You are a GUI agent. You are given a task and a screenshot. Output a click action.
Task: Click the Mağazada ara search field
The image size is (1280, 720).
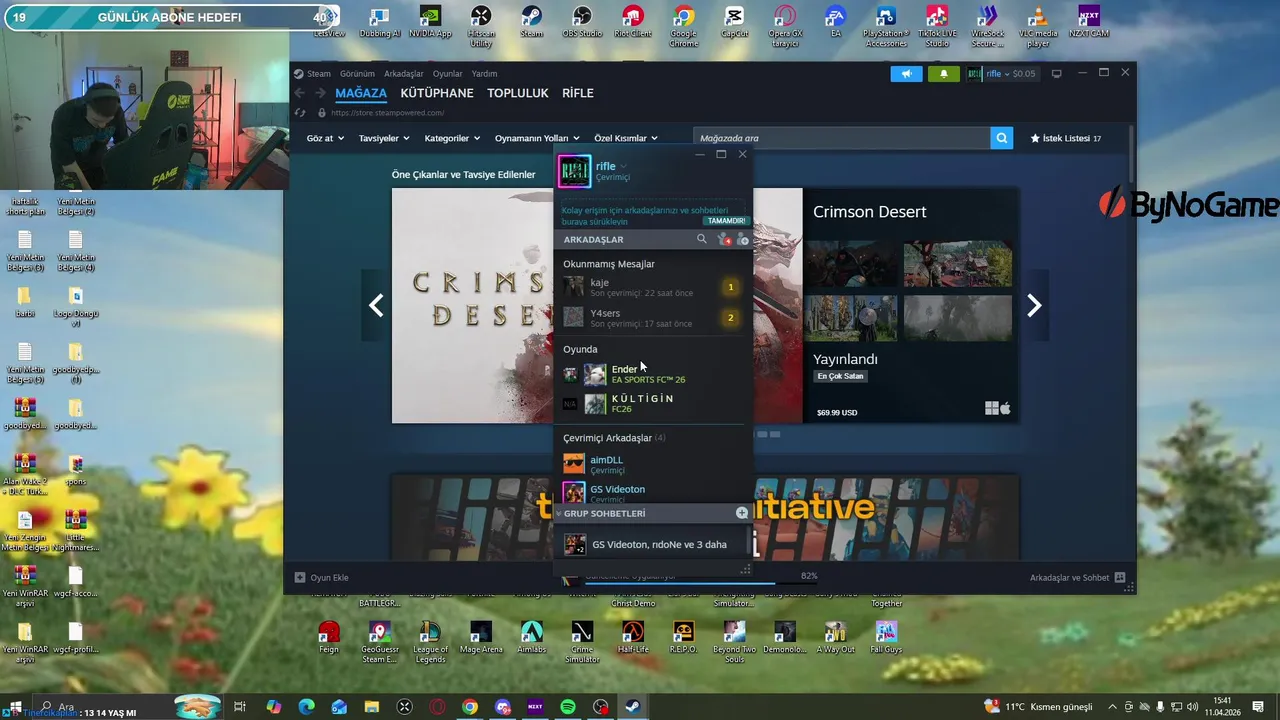842,138
